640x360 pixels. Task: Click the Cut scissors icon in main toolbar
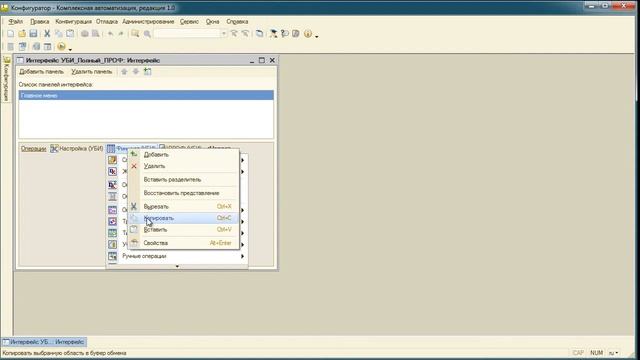coord(47,34)
